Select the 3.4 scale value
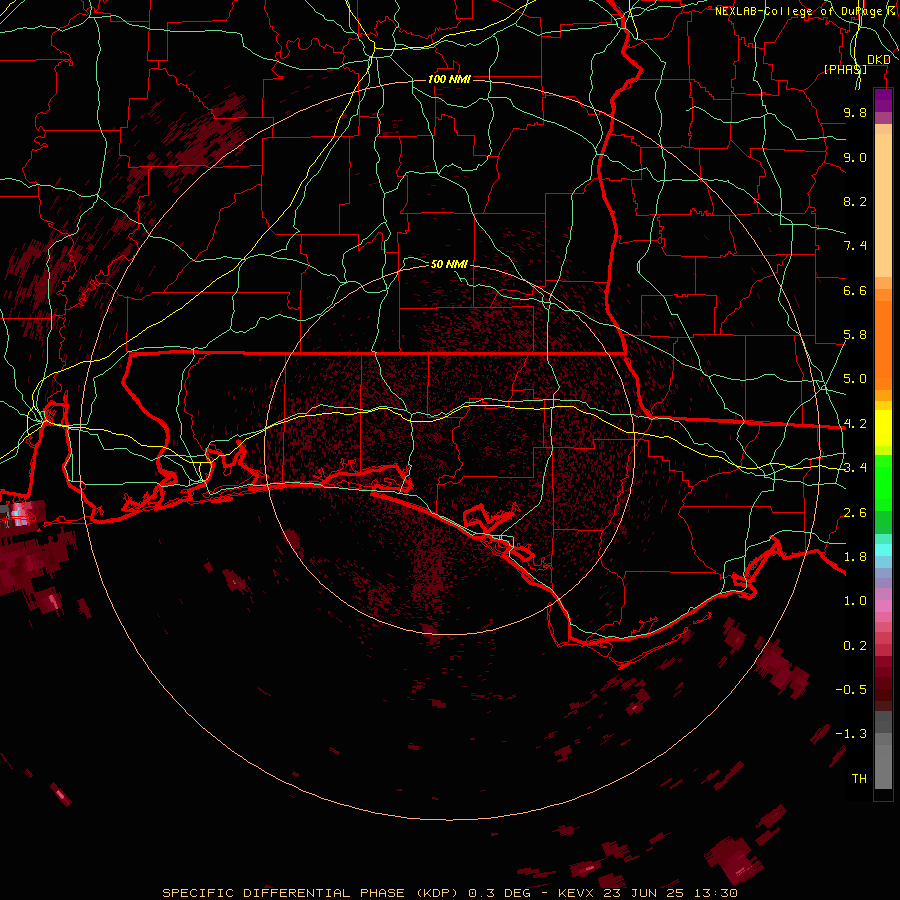 [855, 468]
